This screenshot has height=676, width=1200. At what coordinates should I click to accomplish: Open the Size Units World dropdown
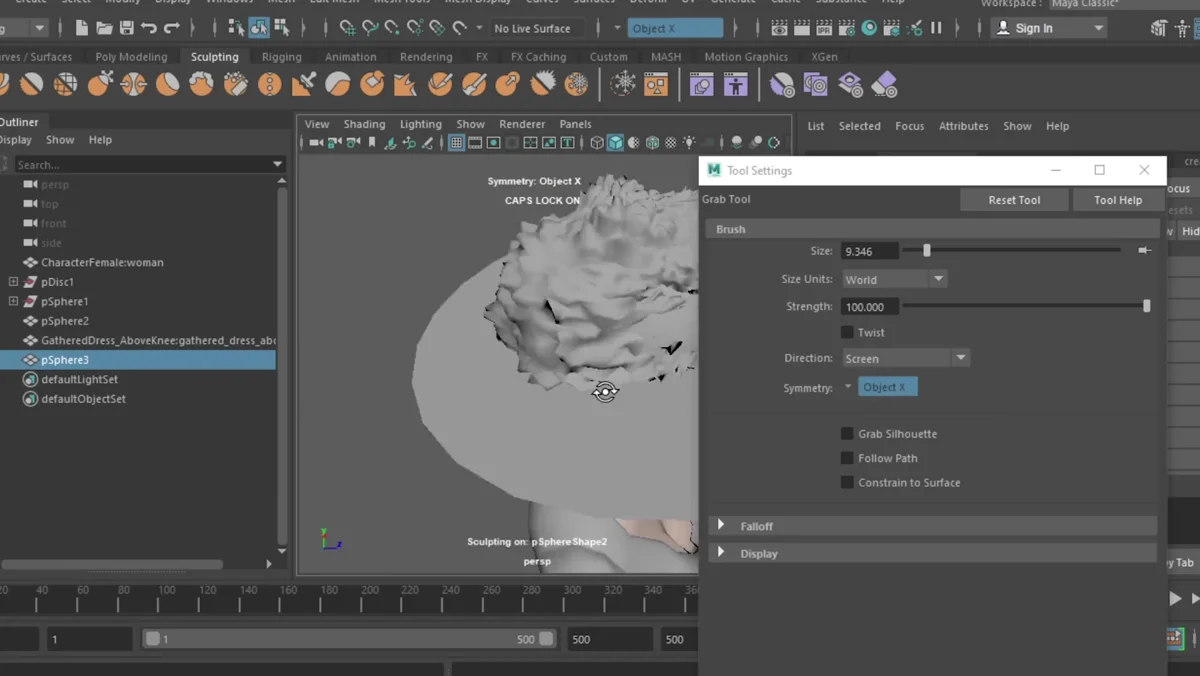894,279
